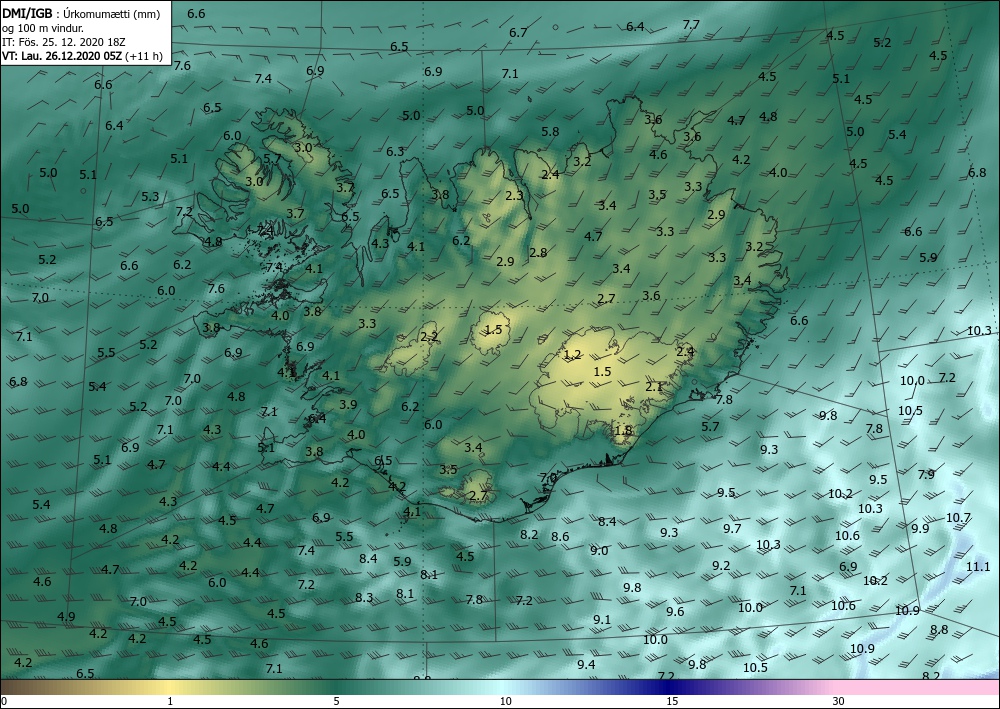Click the '8.8' value on the map
This screenshot has height=709, width=1000.
pyautogui.click(x=939, y=630)
